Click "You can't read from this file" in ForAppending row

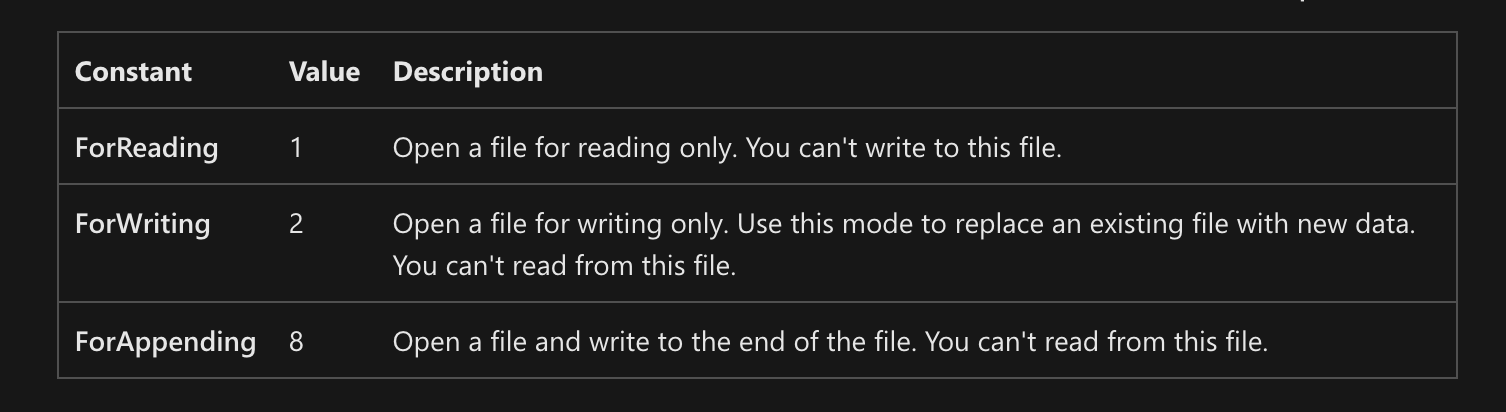(1096, 342)
